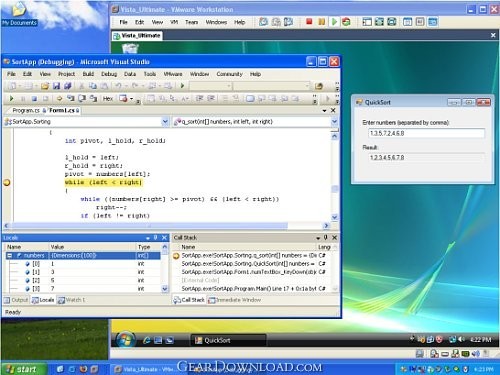Viewport: 500px width, 375px height.
Task: Switch to the Immediate Window tab
Action: tap(235, 300)
